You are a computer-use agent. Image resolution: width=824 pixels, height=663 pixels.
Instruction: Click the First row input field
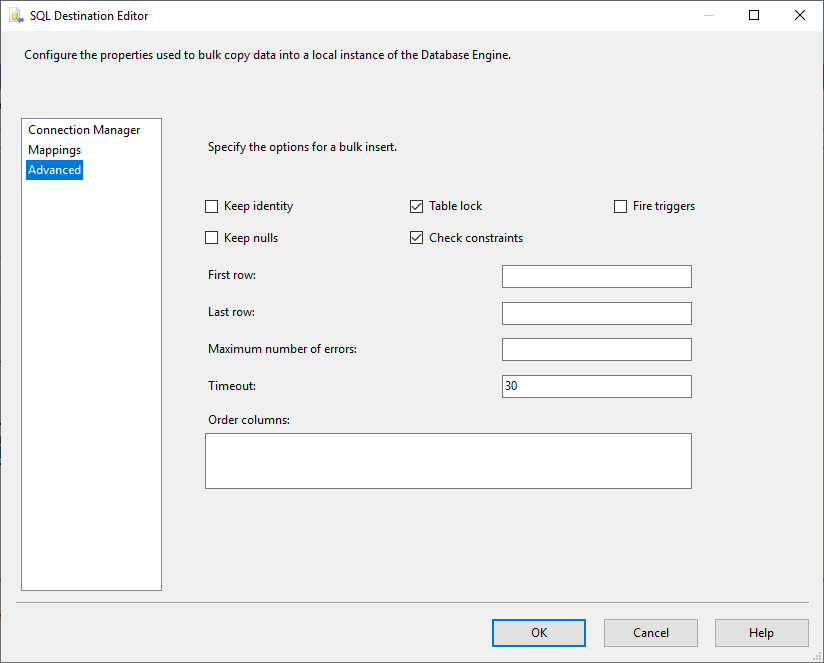(596, 276)
